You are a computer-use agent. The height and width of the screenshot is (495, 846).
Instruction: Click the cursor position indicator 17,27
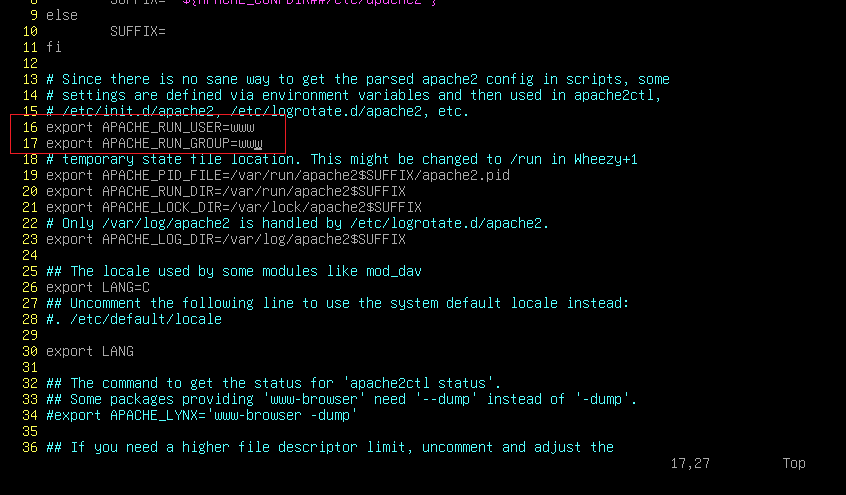pyautogui.click(x=690, y=463)
